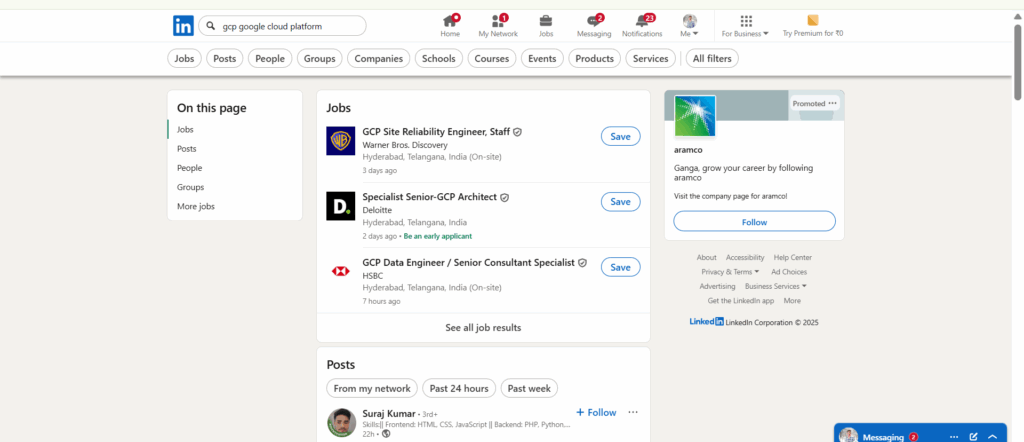Screen dimensions: 1024x442
Task: Save the GCP Data Engineer job
Action: 620,267
